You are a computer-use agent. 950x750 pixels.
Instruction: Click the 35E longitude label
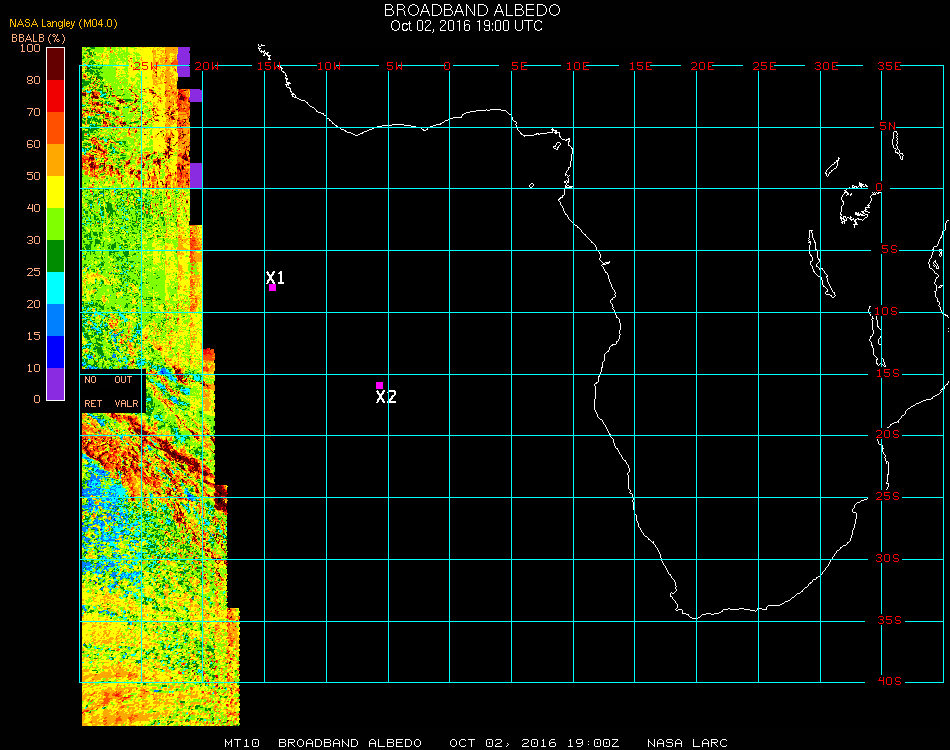coord(889,66)
